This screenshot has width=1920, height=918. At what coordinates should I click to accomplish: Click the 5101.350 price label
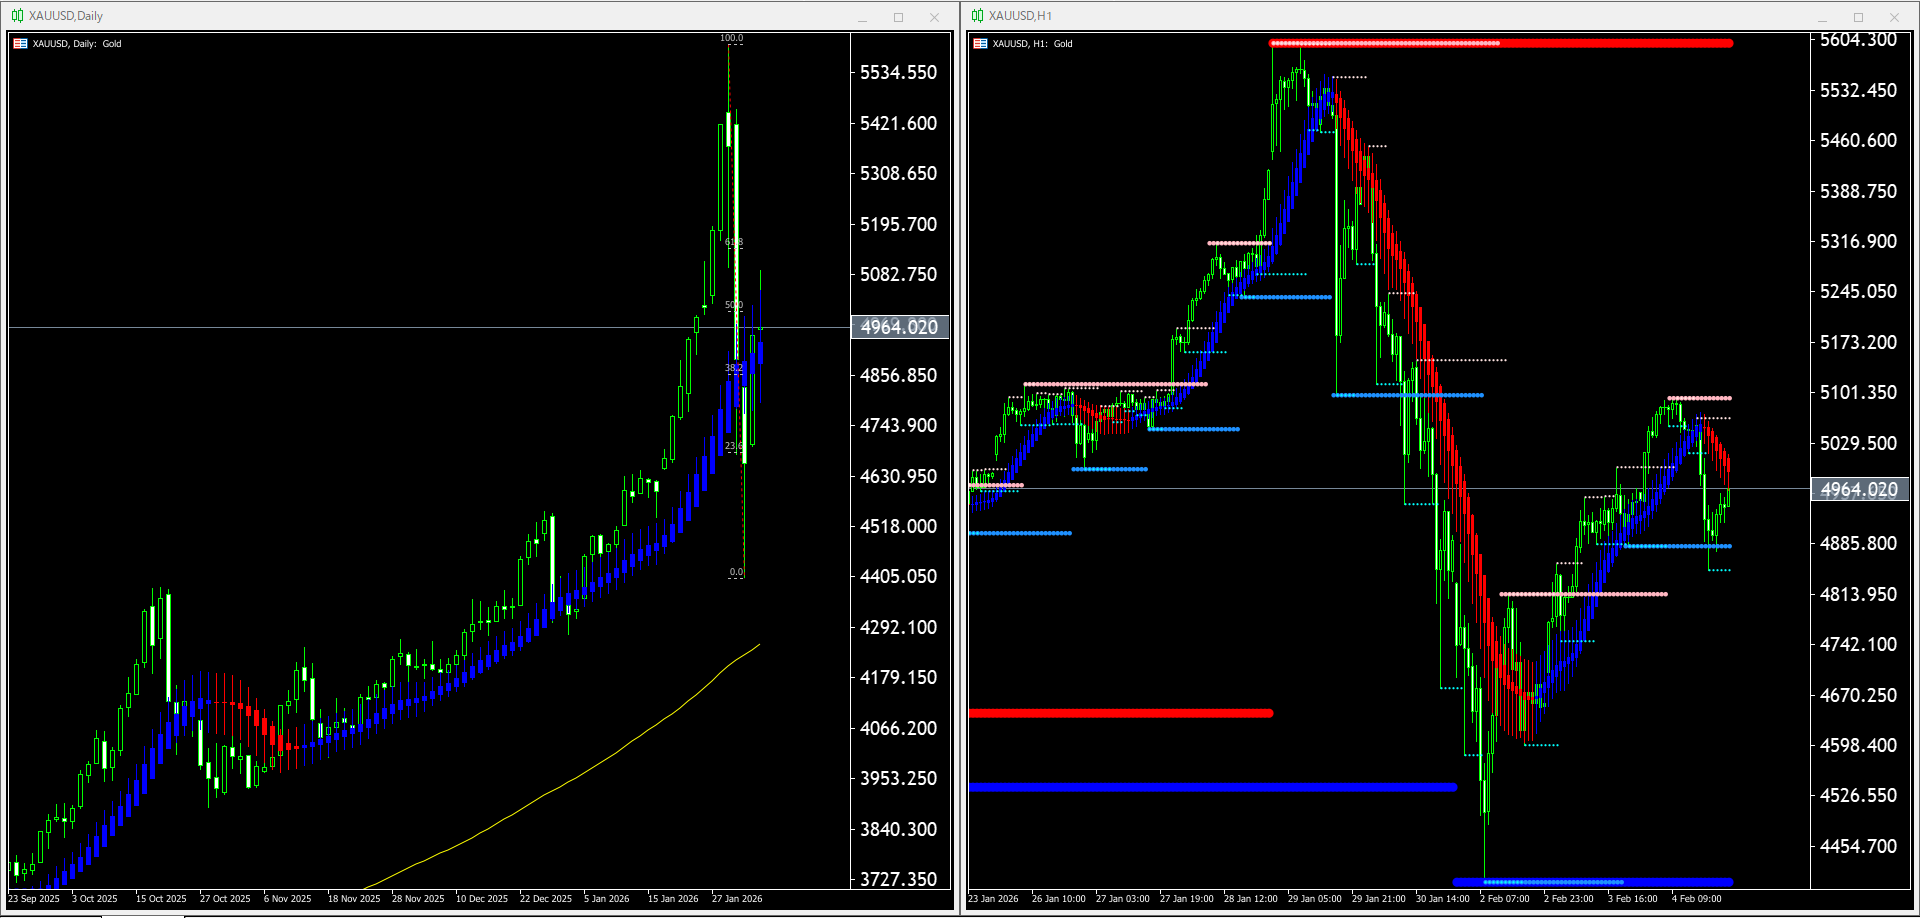click(x=1858, y=392)
